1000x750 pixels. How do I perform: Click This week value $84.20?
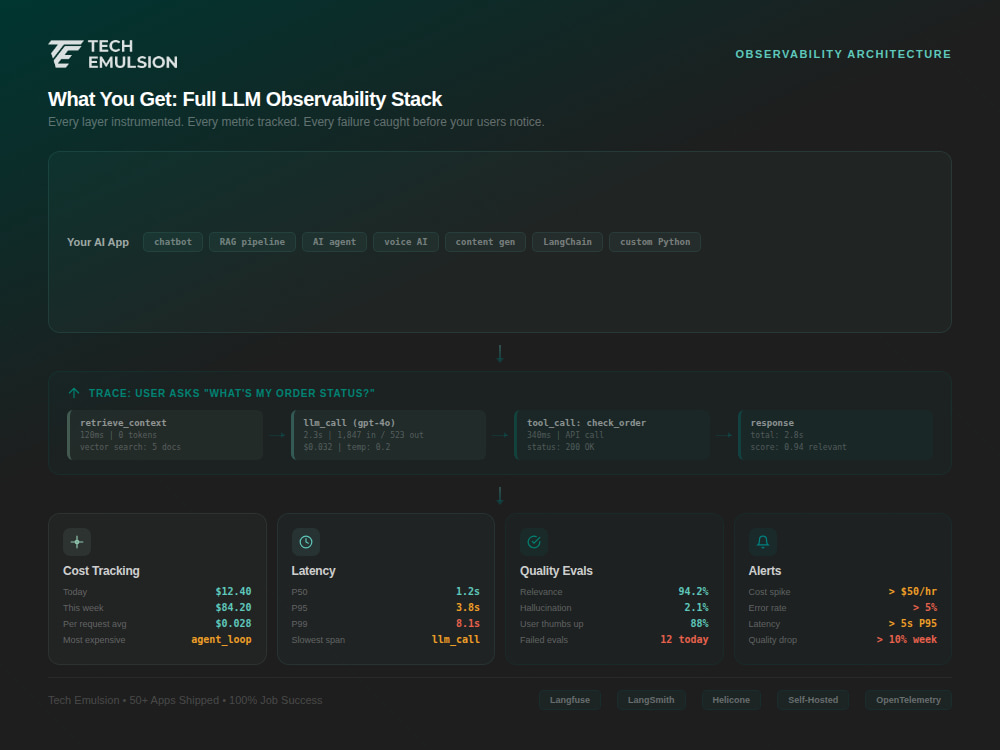click(233, 607)
